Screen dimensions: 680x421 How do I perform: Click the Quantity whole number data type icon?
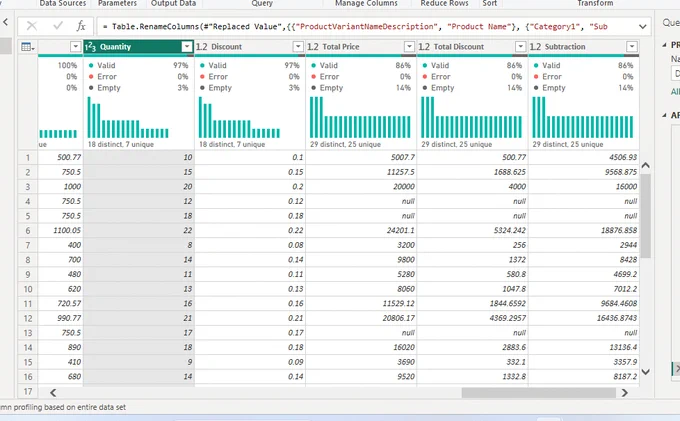pyautogui.click(x=90, y=47)
